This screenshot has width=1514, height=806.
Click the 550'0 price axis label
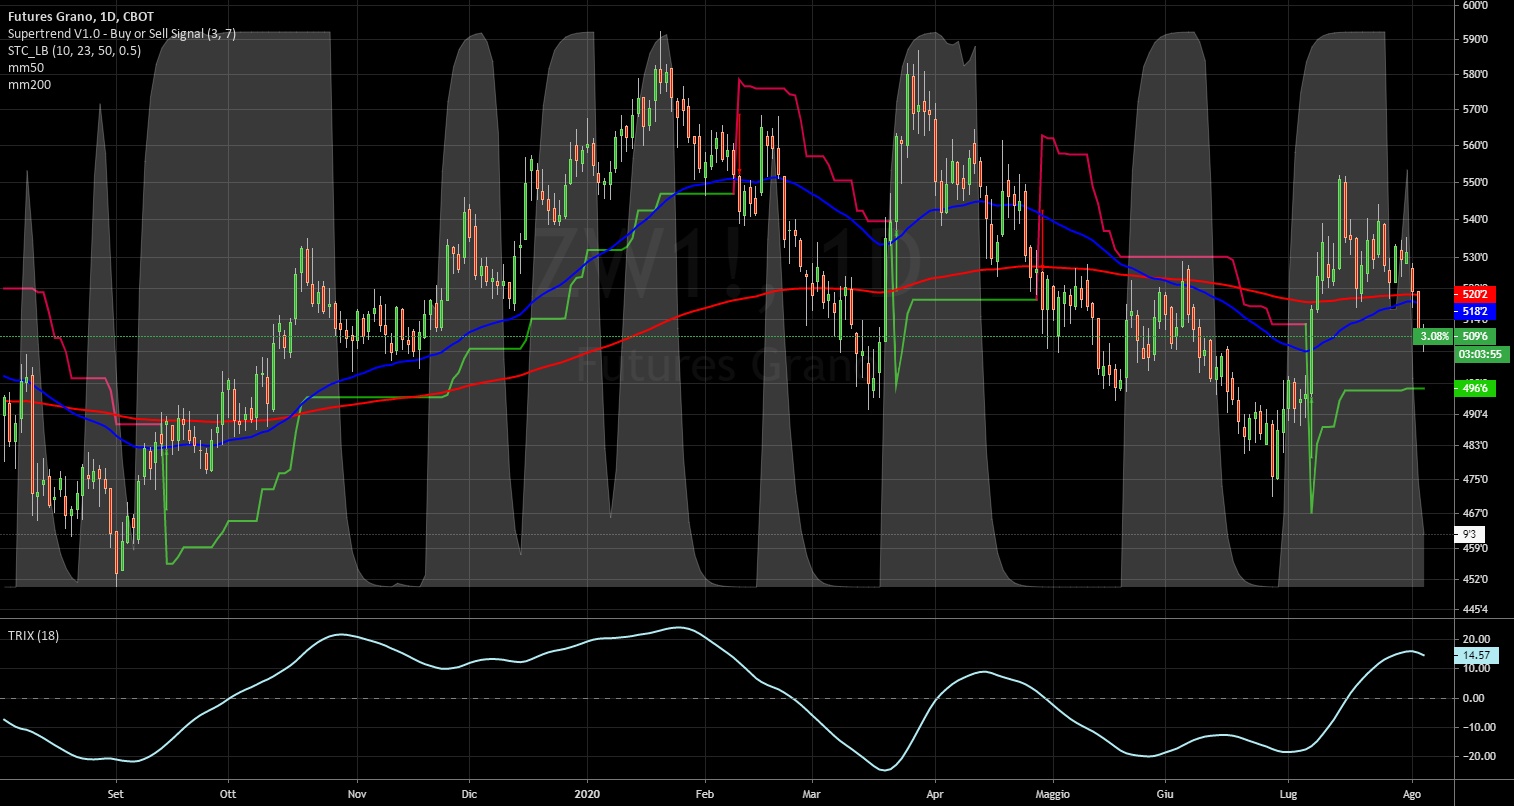coord(1475,182)
